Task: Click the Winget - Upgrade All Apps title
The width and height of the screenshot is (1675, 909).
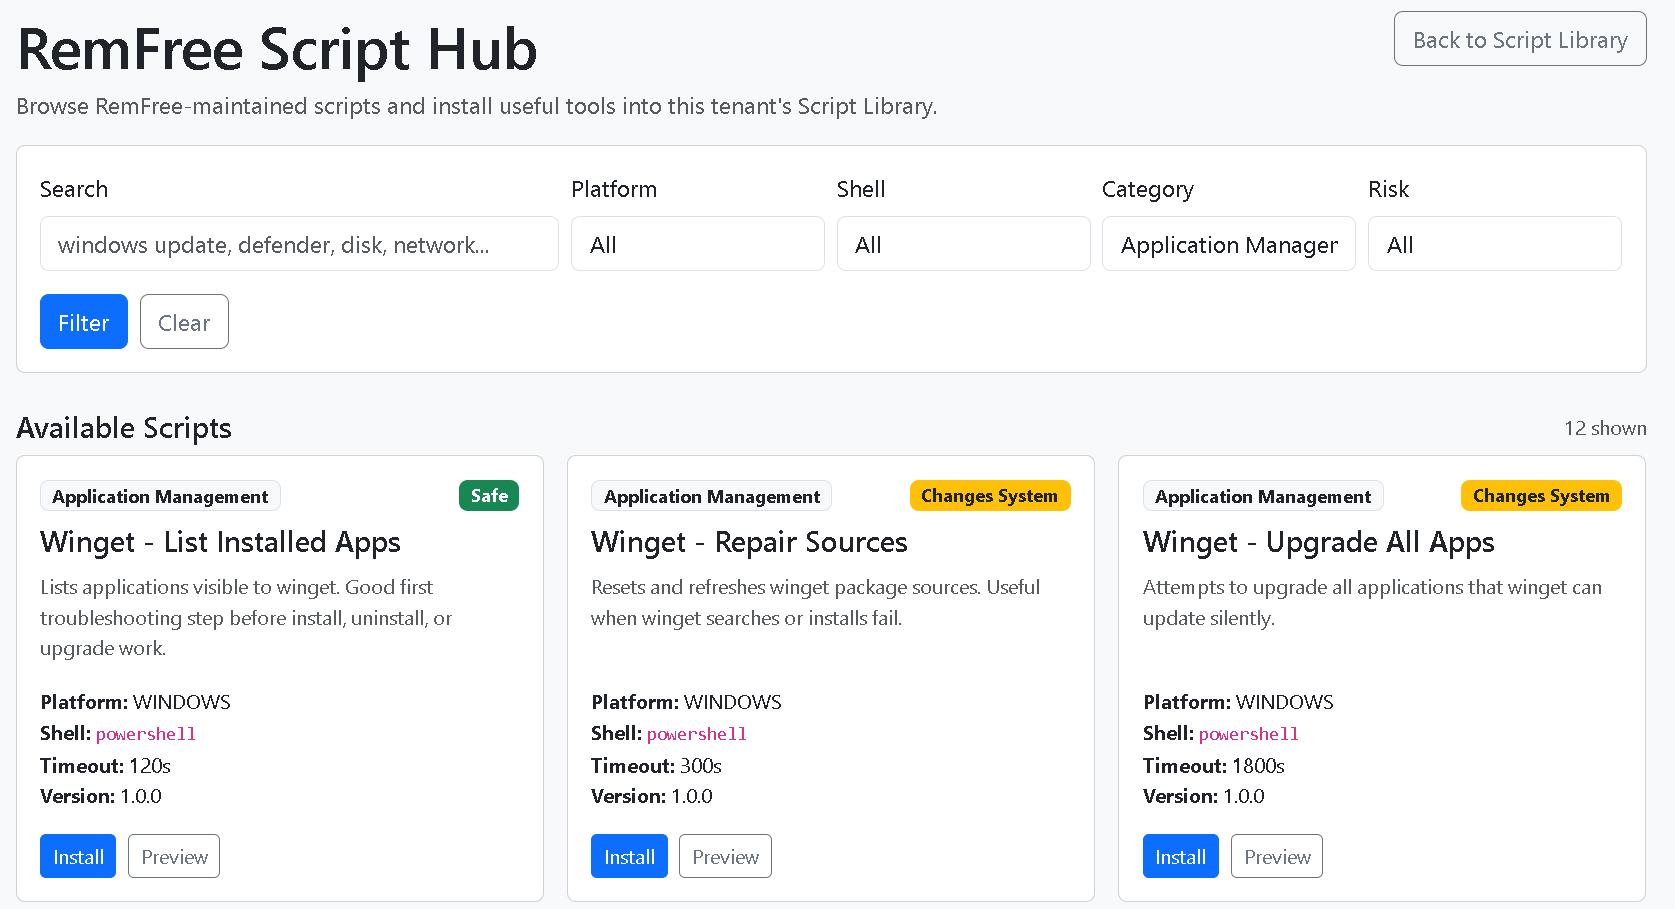Action: 1318,542
